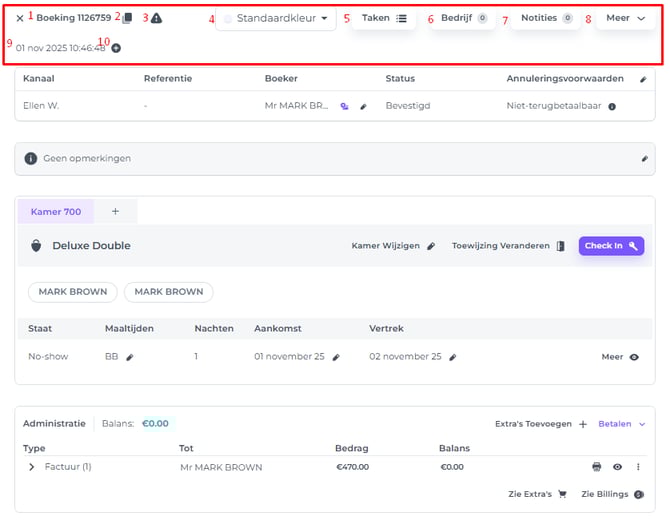The width and height of the screenshot is (670, 524).
Task: Open the Taken list button
Action: tap(384, 18)
